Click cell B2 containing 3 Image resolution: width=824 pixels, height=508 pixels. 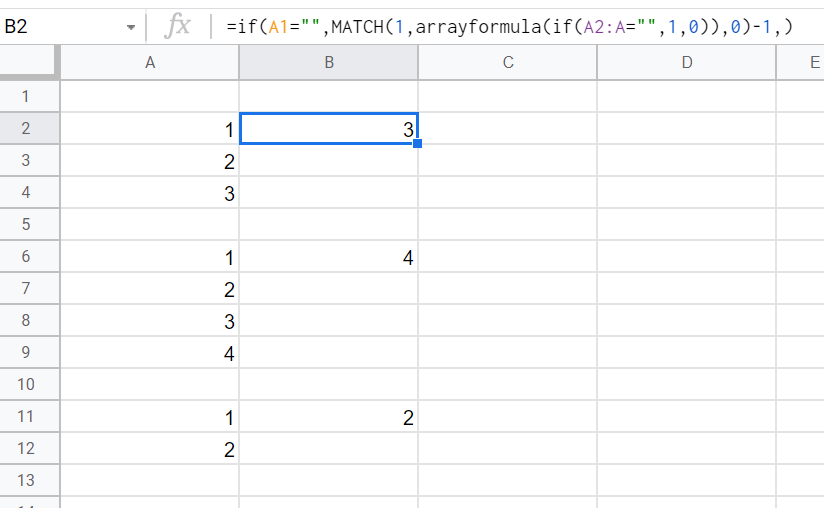pyautogui.click(x=329, y=128)
